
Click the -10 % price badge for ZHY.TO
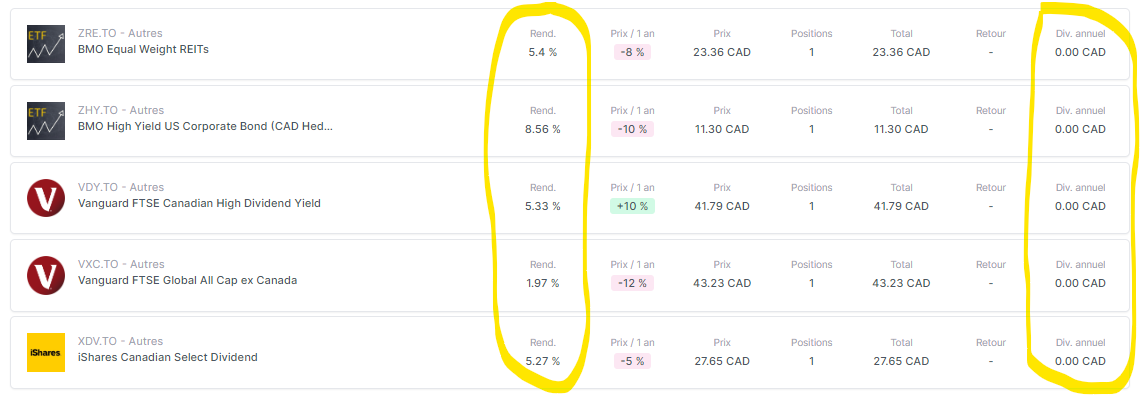tap(632, 129)
